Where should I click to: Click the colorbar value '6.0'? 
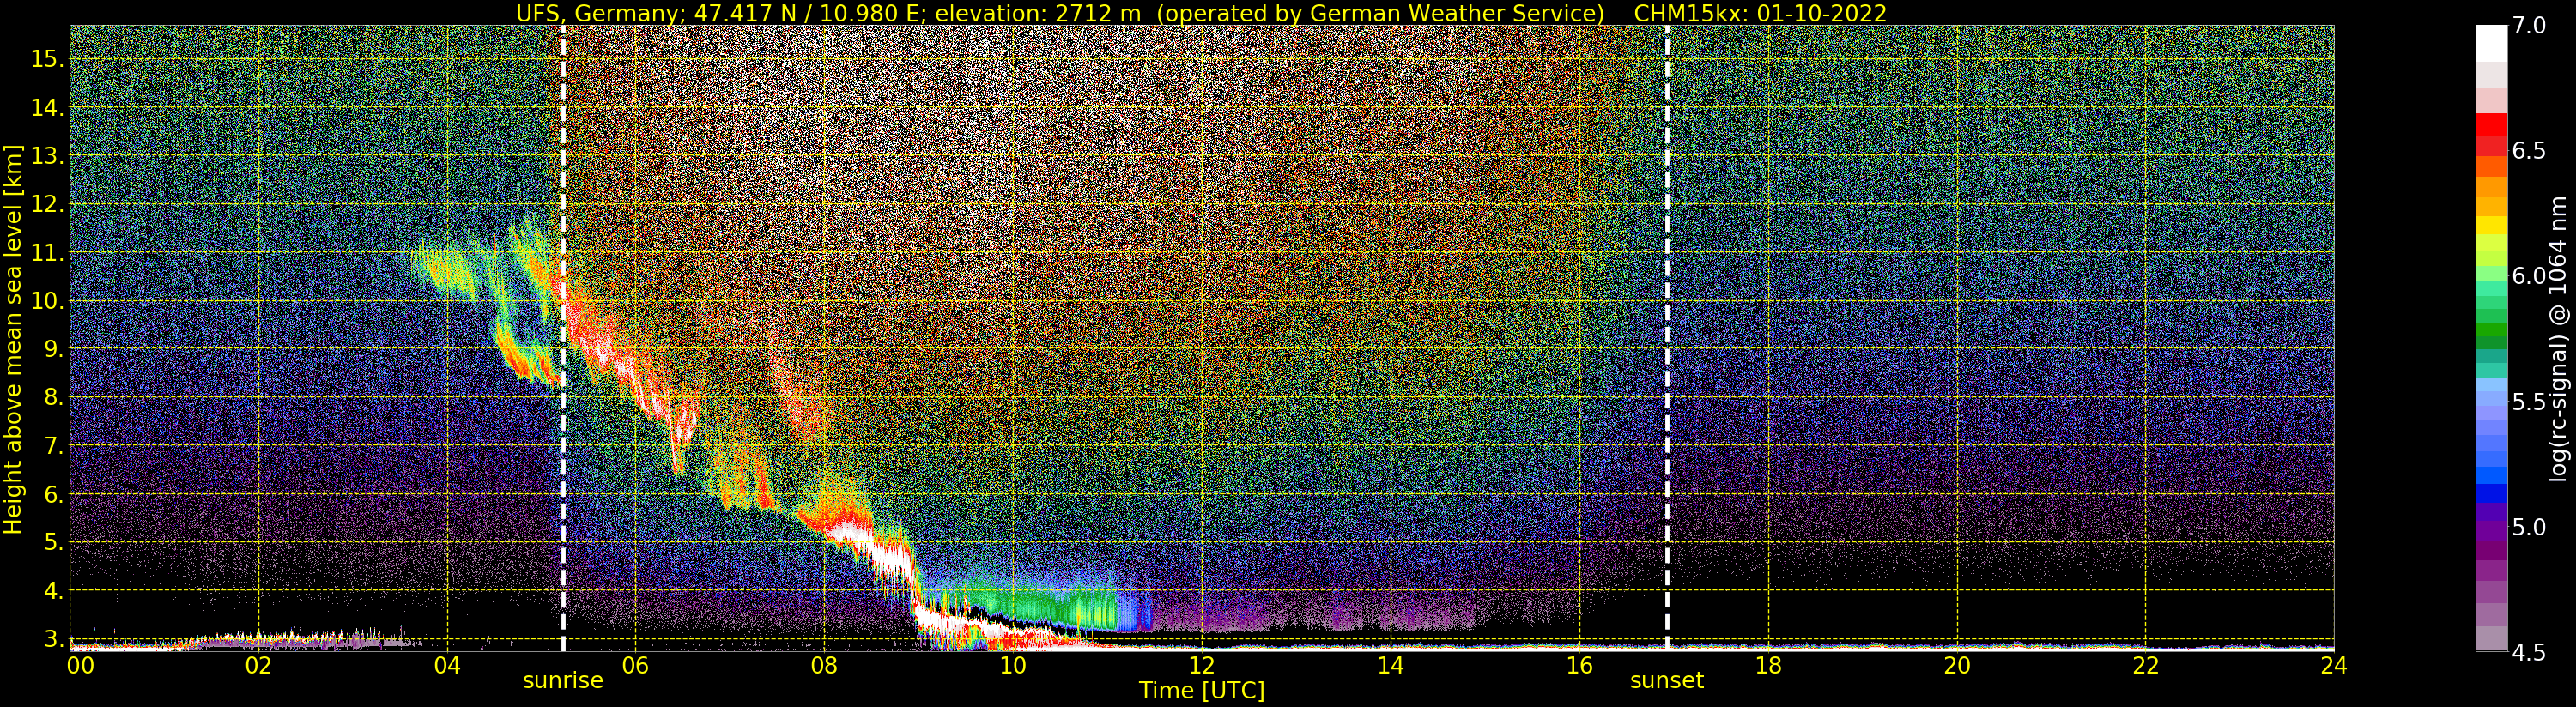pyautogui.click(x=2529, y=276)
